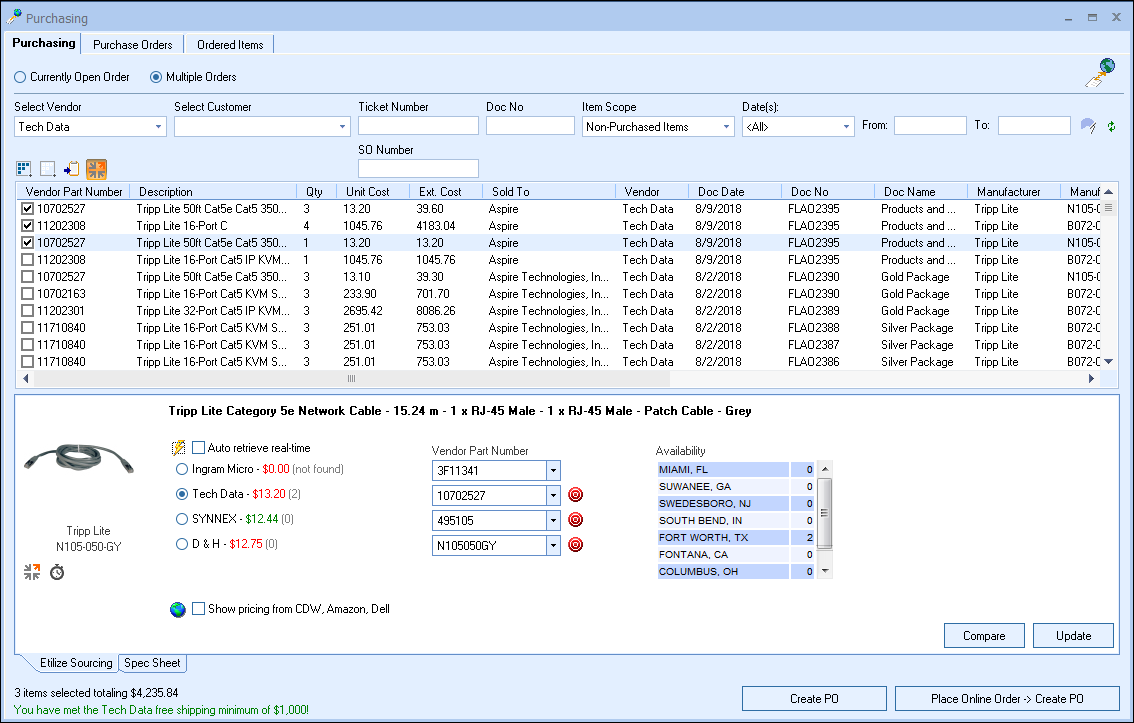Click the Ticket Number input field
The image size is (1134, 723).
[418, 126]
